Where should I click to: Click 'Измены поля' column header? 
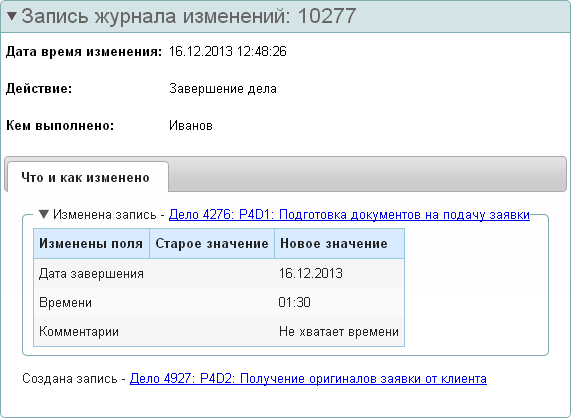pos(91,244)
